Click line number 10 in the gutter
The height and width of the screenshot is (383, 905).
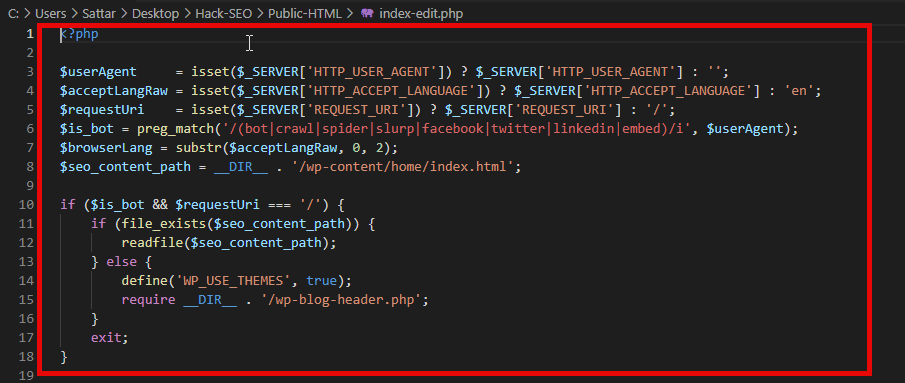coord(26,205)
